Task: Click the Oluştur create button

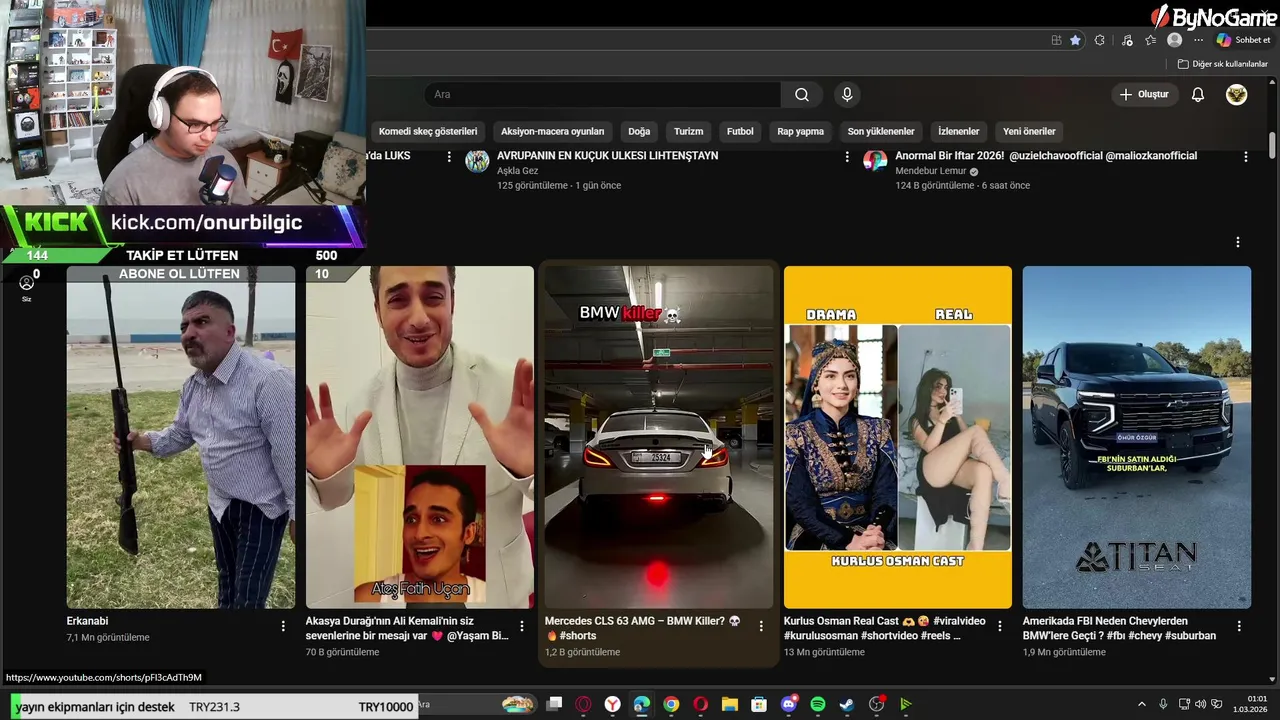Action: [x=1144, y=95]
